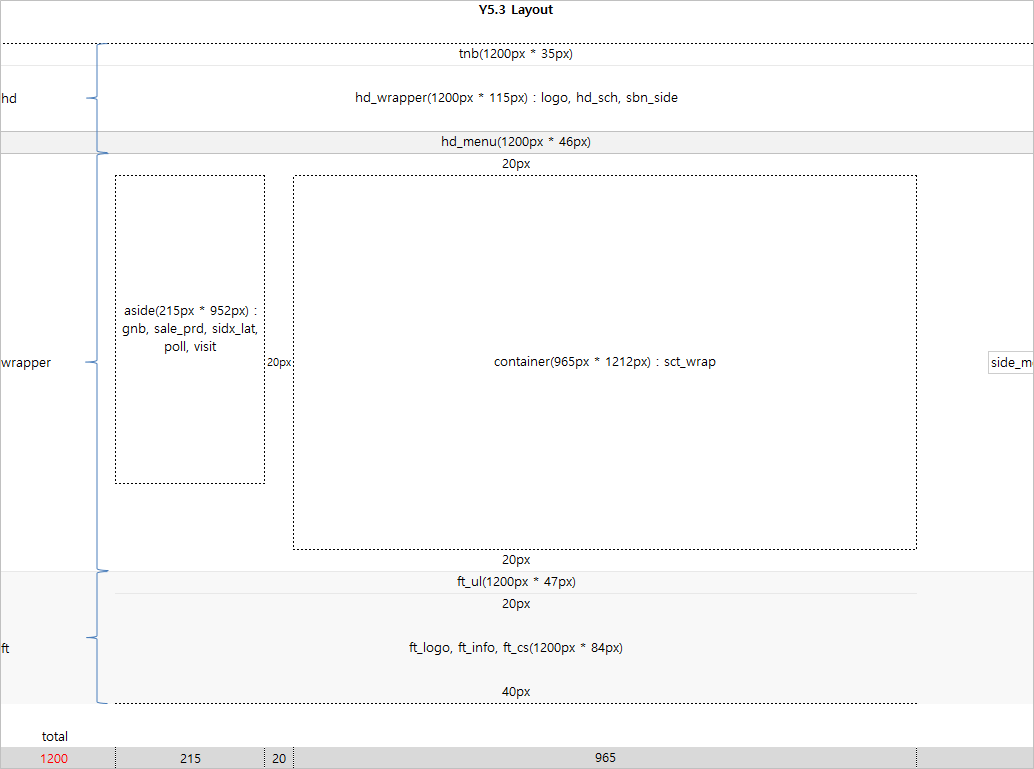Select the total label cell
The width and height of the screenshot is (1034, 769).
(55, 737)
